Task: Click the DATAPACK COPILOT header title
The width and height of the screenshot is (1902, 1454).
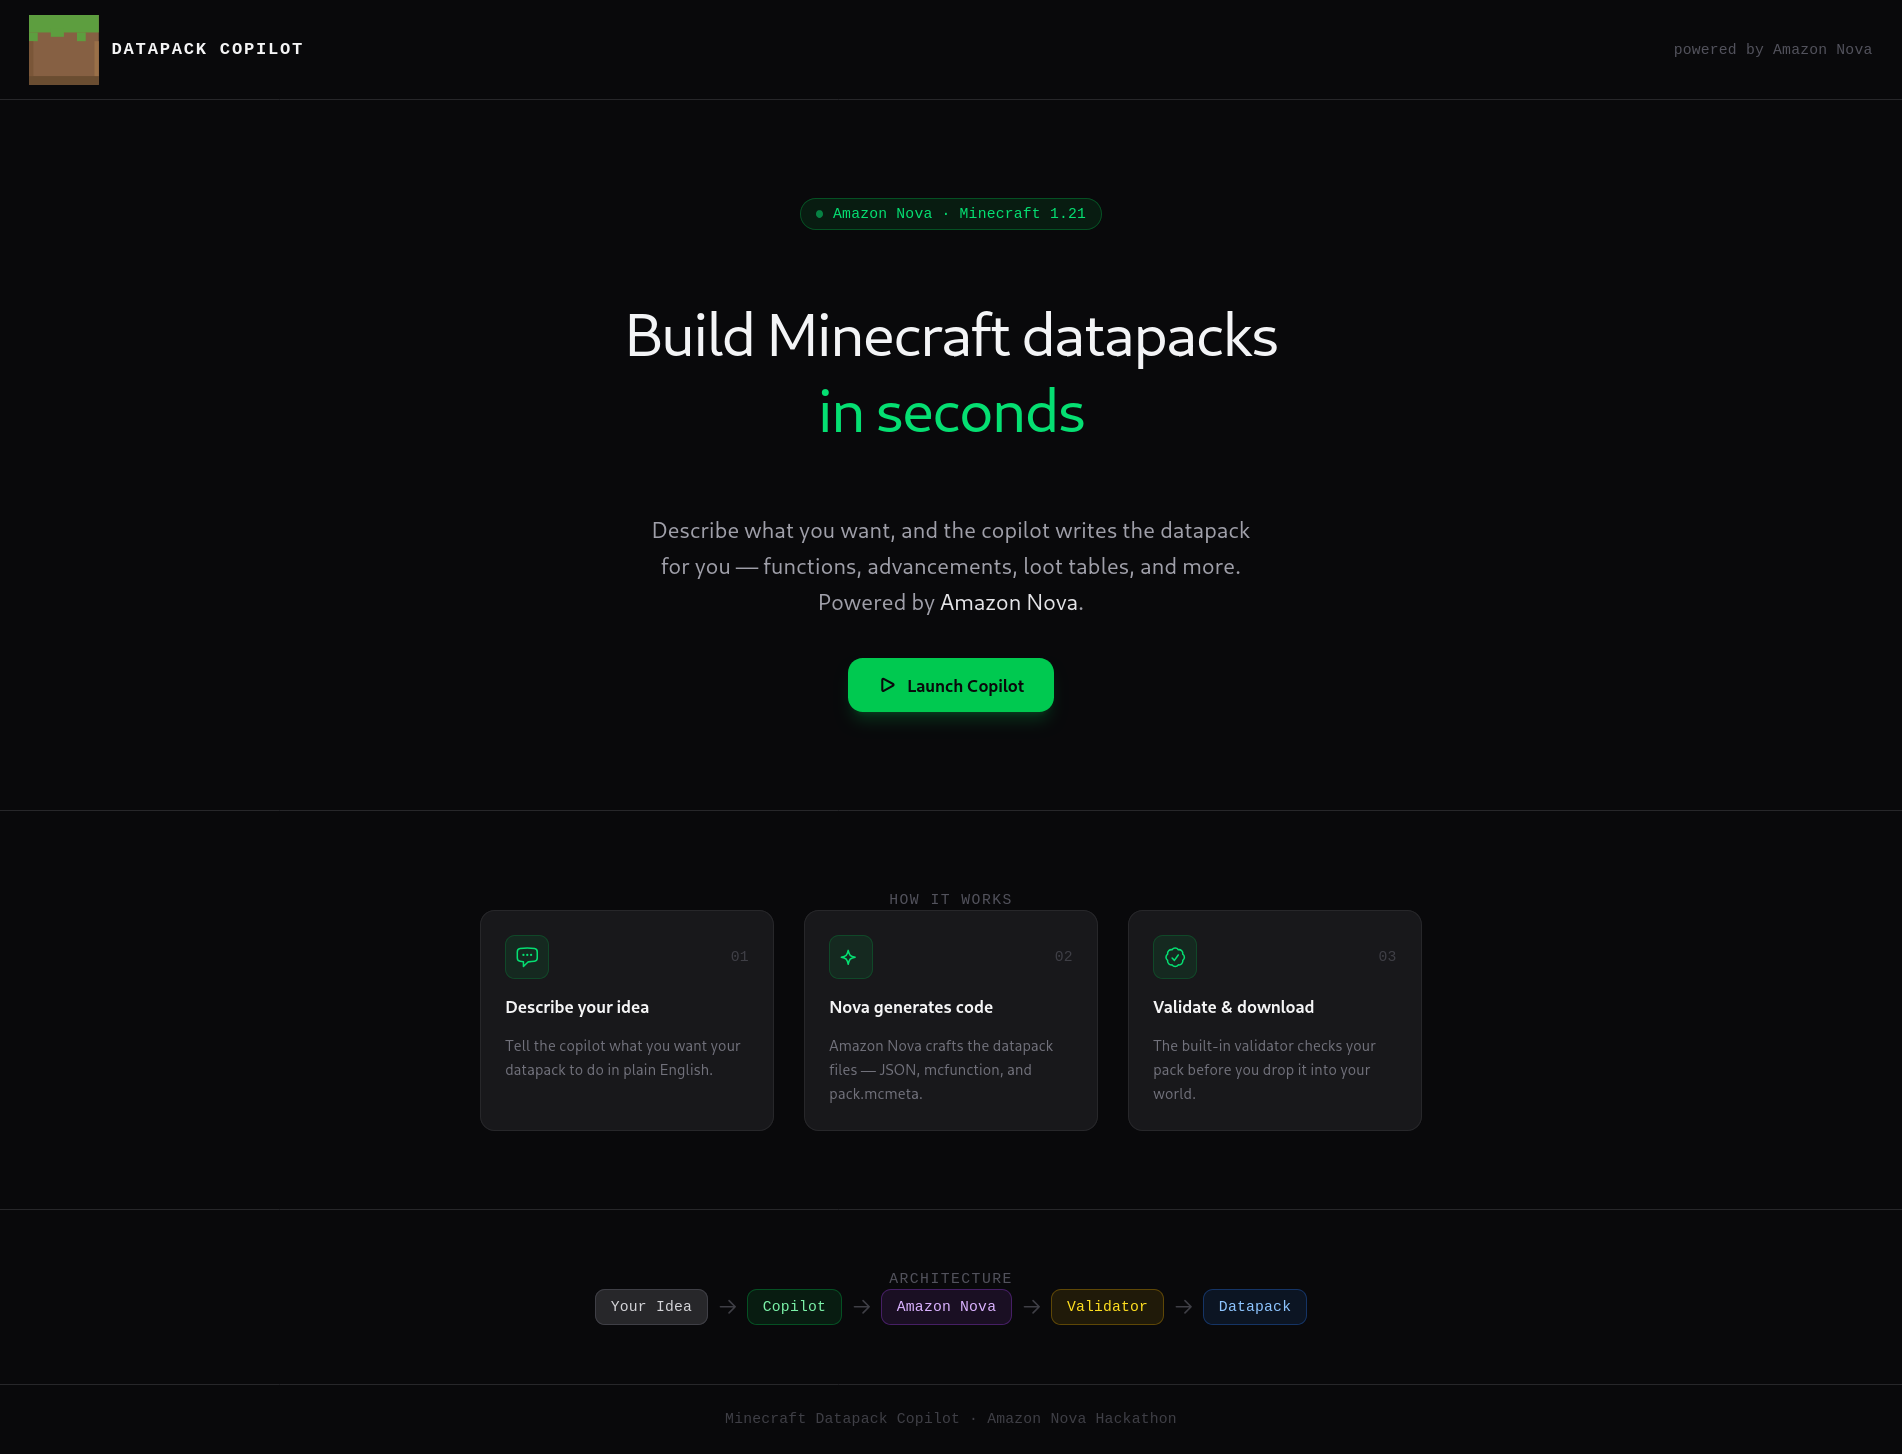Action: (x=207, y=49)
